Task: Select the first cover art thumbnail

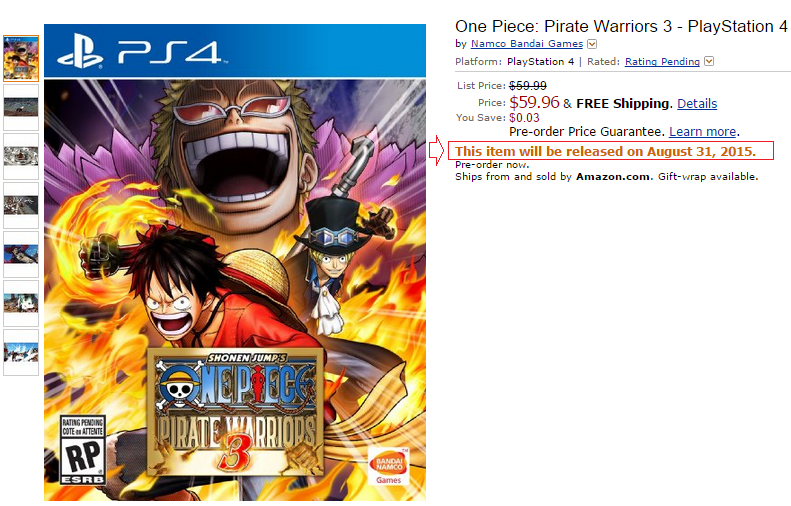Action: (21, 58)
